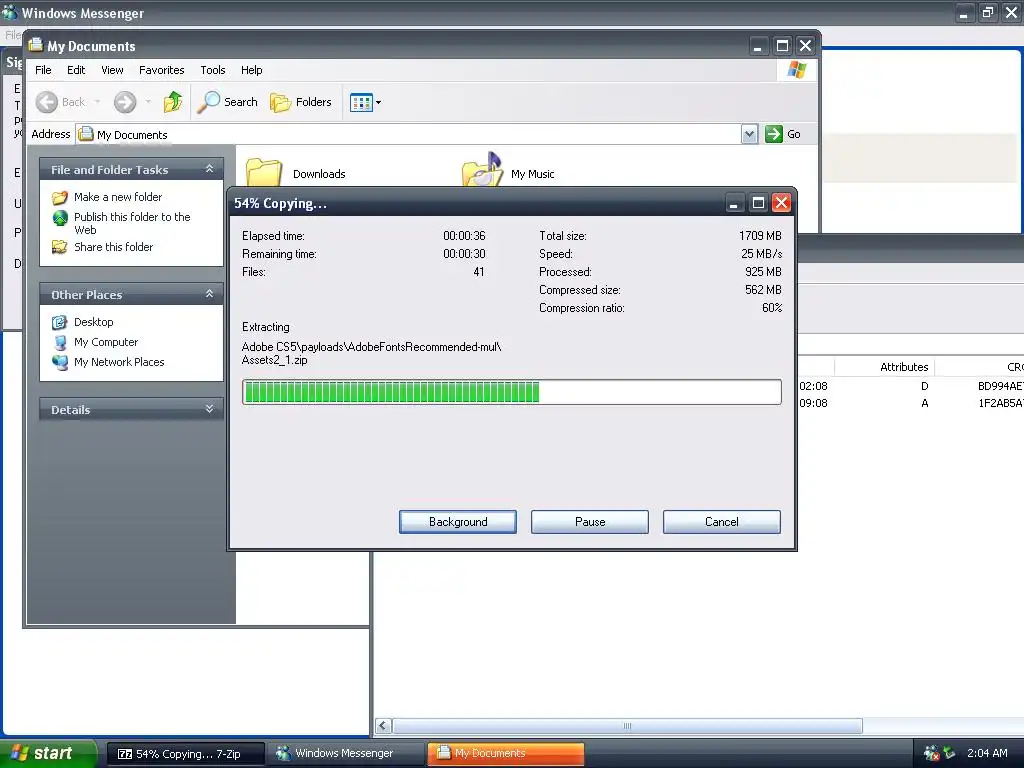The height and width of the screenshot is (768, 1024).
Task: Click the green arrow tray icon
Action: pos(949,753)
